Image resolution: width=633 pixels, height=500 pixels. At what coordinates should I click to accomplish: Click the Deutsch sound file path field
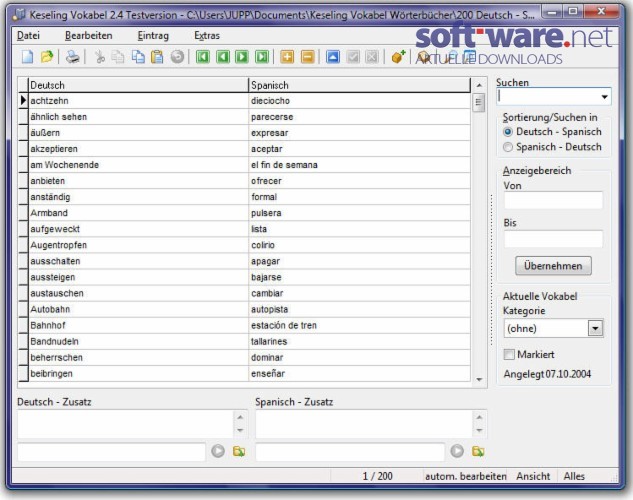click(x=111, y=452)
